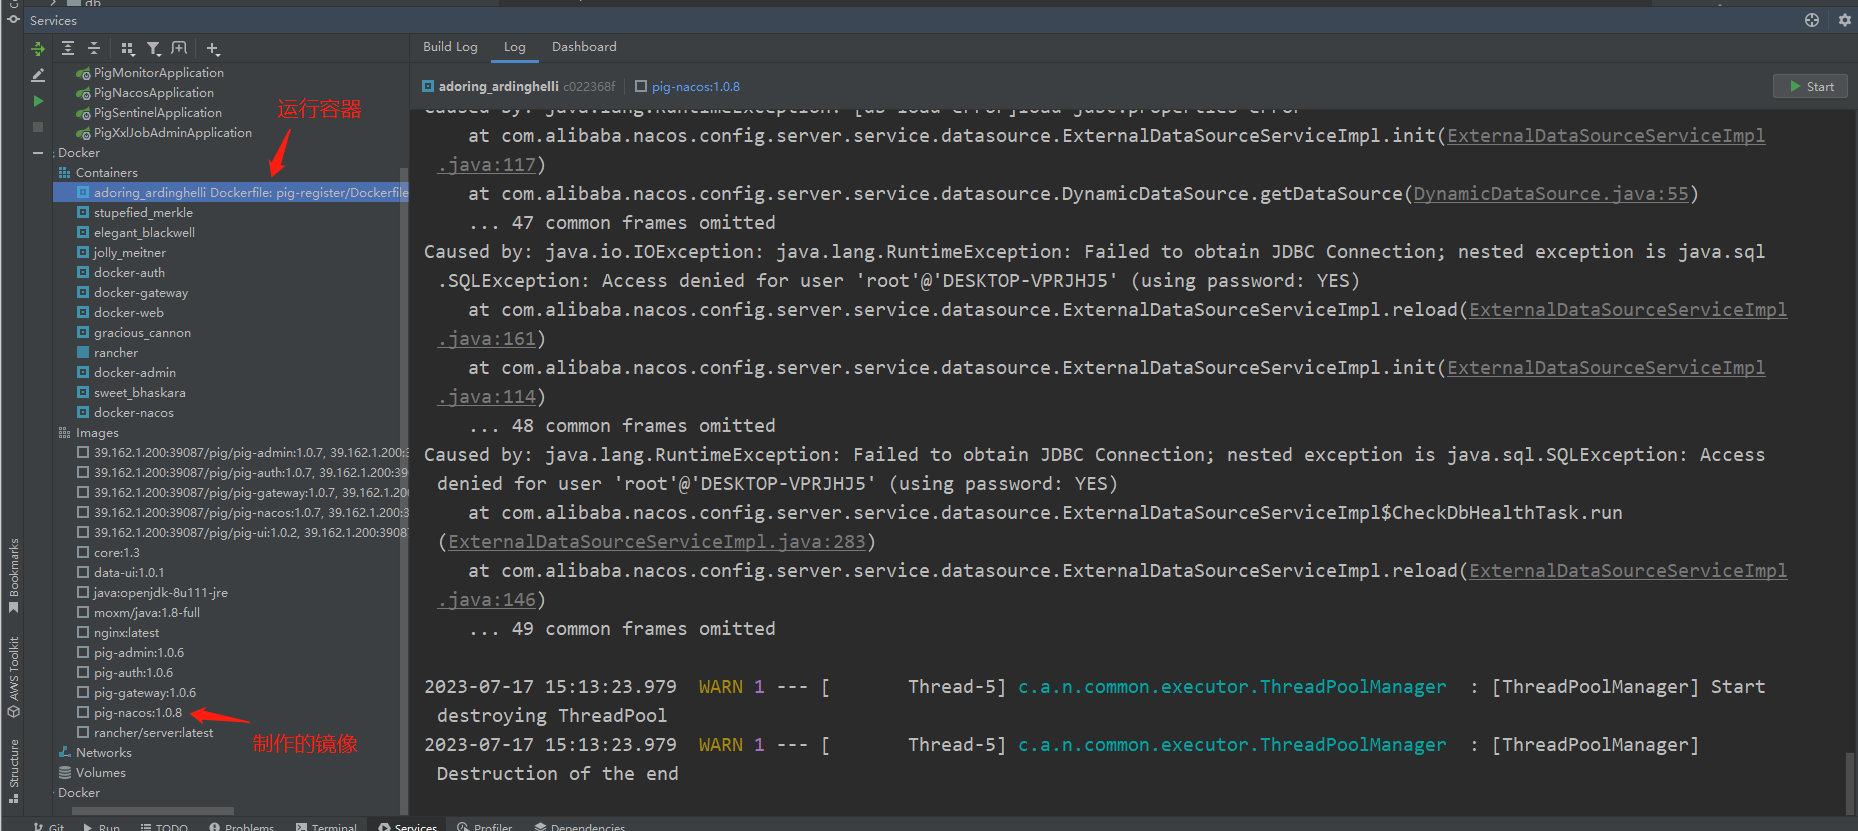Open the Add Service plus menu
Image resolution: width=1858 pixels, height=831 pixels.
coord(213,48)
